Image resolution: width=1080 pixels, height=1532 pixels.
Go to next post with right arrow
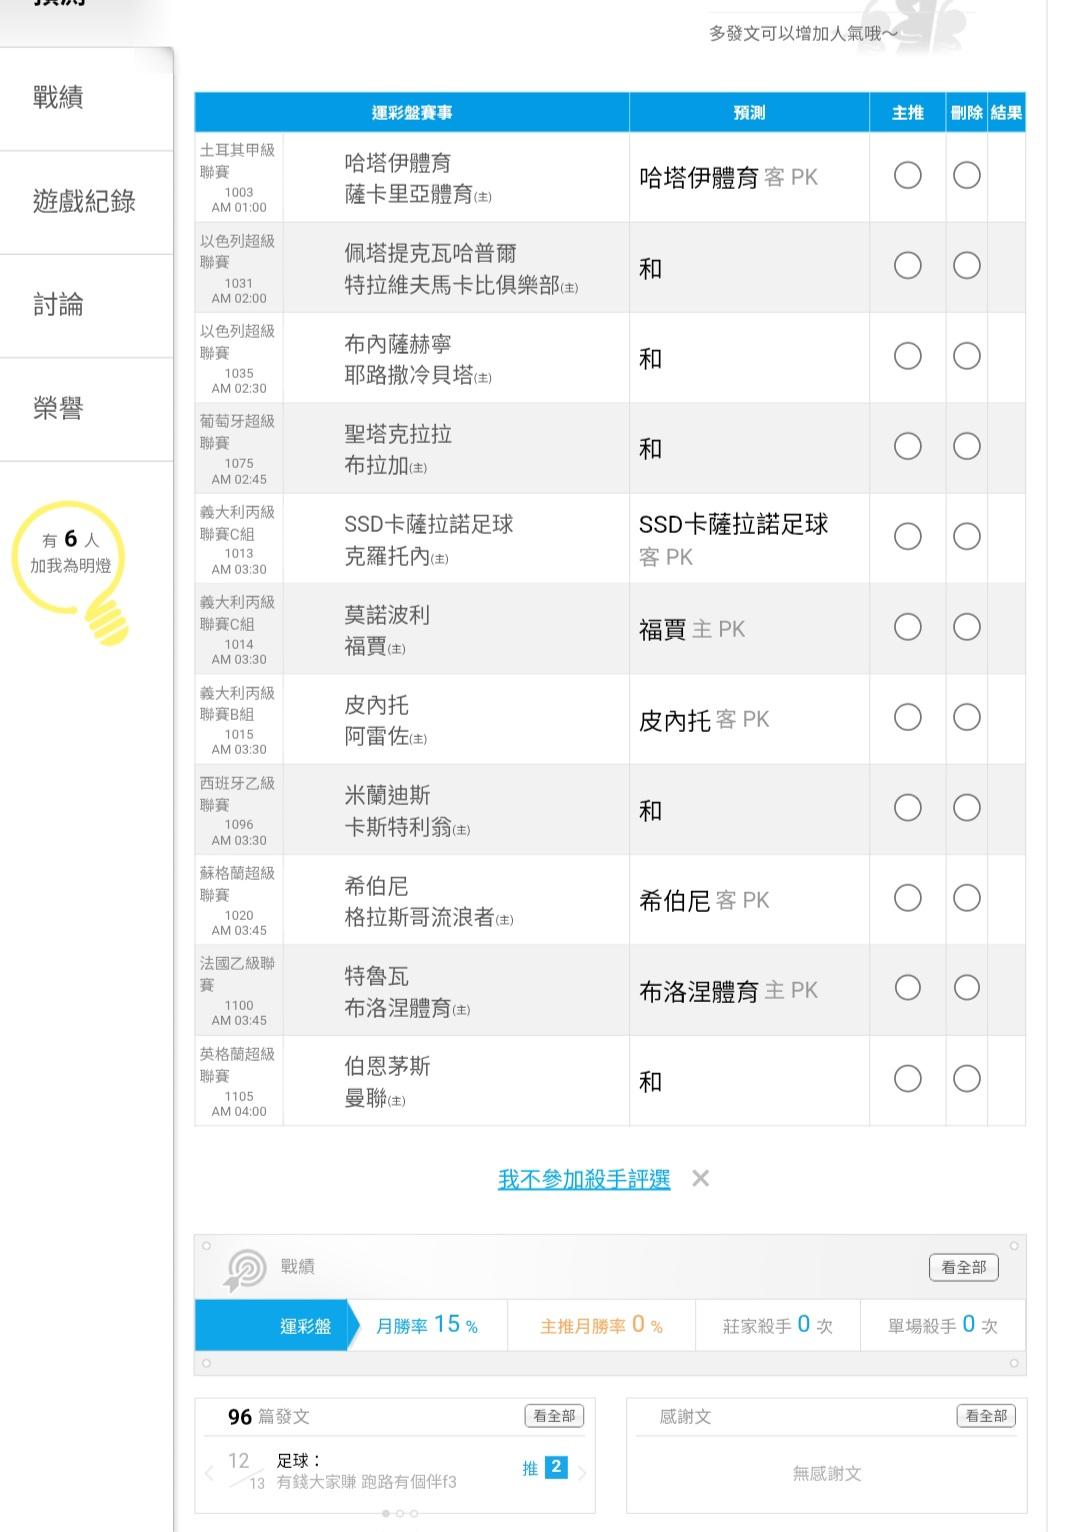pos(582,1472)
